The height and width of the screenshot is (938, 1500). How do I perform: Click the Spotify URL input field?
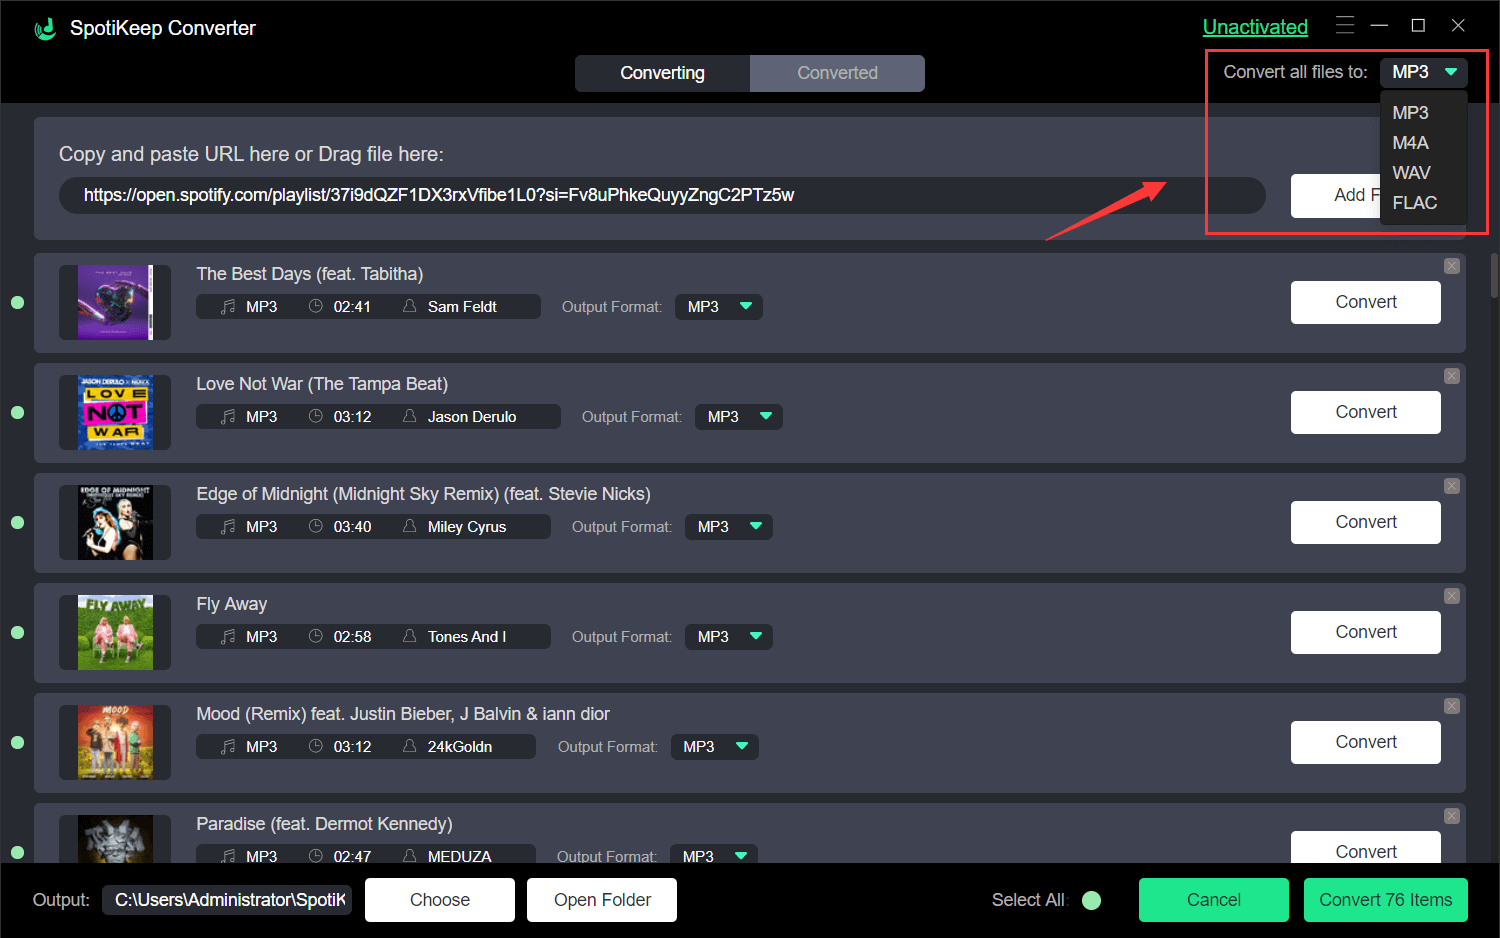pyautogui.click(x=662, y=196)
